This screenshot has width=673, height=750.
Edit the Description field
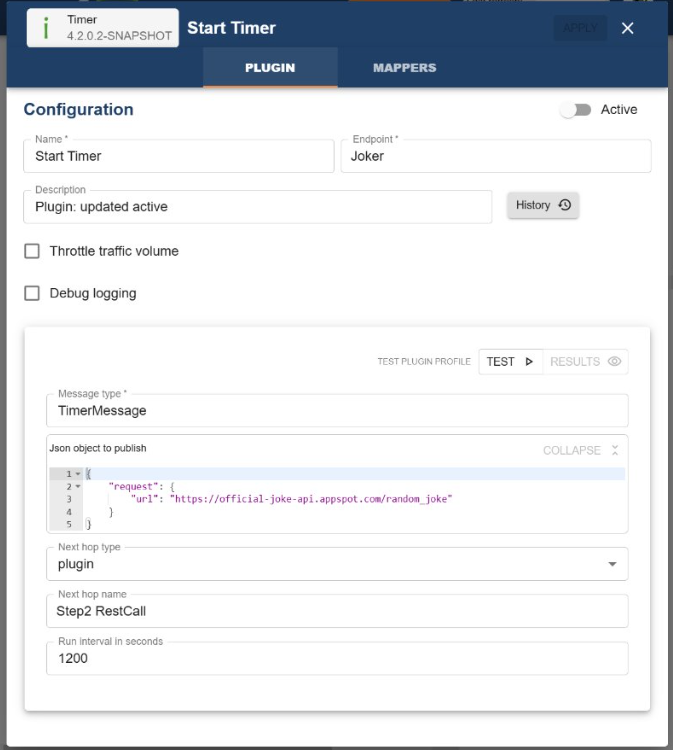[x=258, y=207]
